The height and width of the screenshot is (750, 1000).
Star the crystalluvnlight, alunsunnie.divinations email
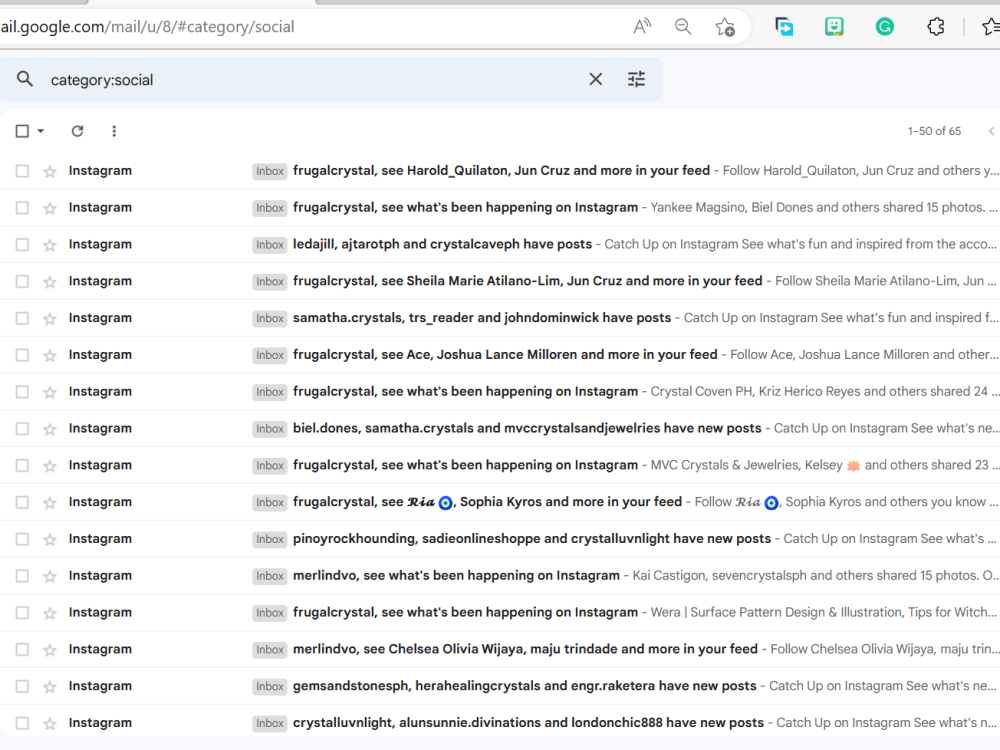tap(50, 723)
